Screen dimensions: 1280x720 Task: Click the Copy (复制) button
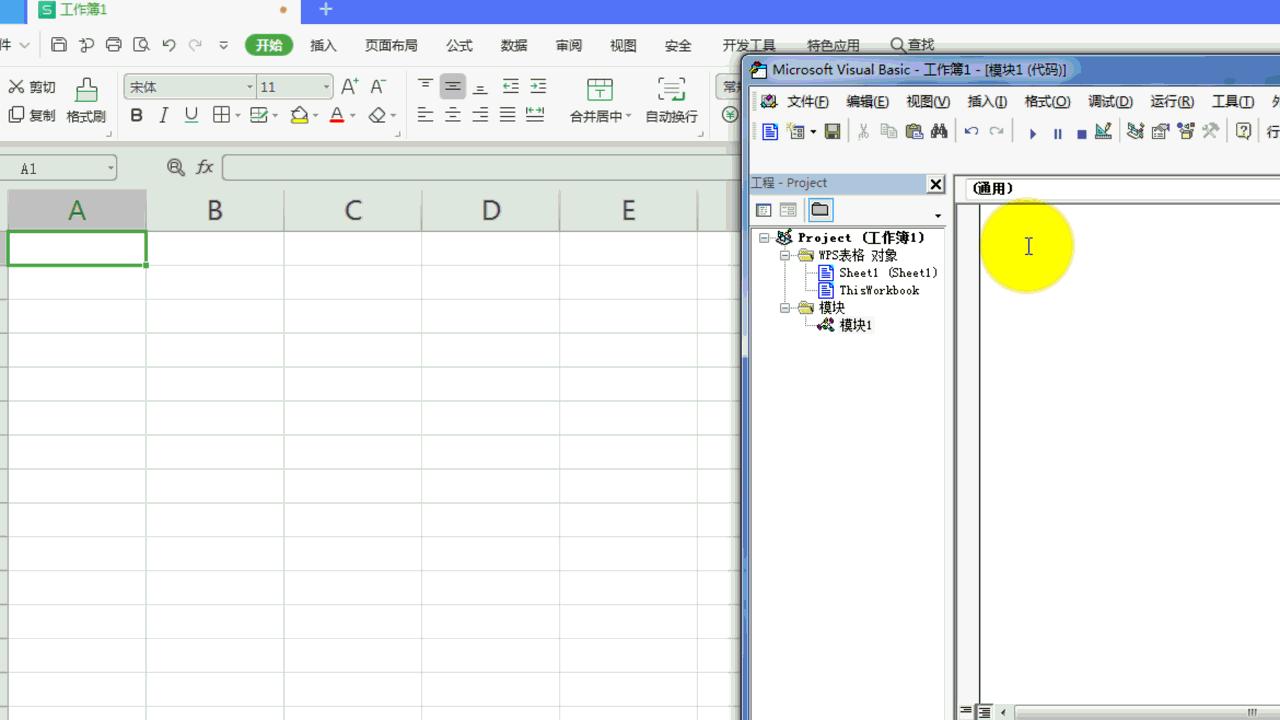pos(32,115)
